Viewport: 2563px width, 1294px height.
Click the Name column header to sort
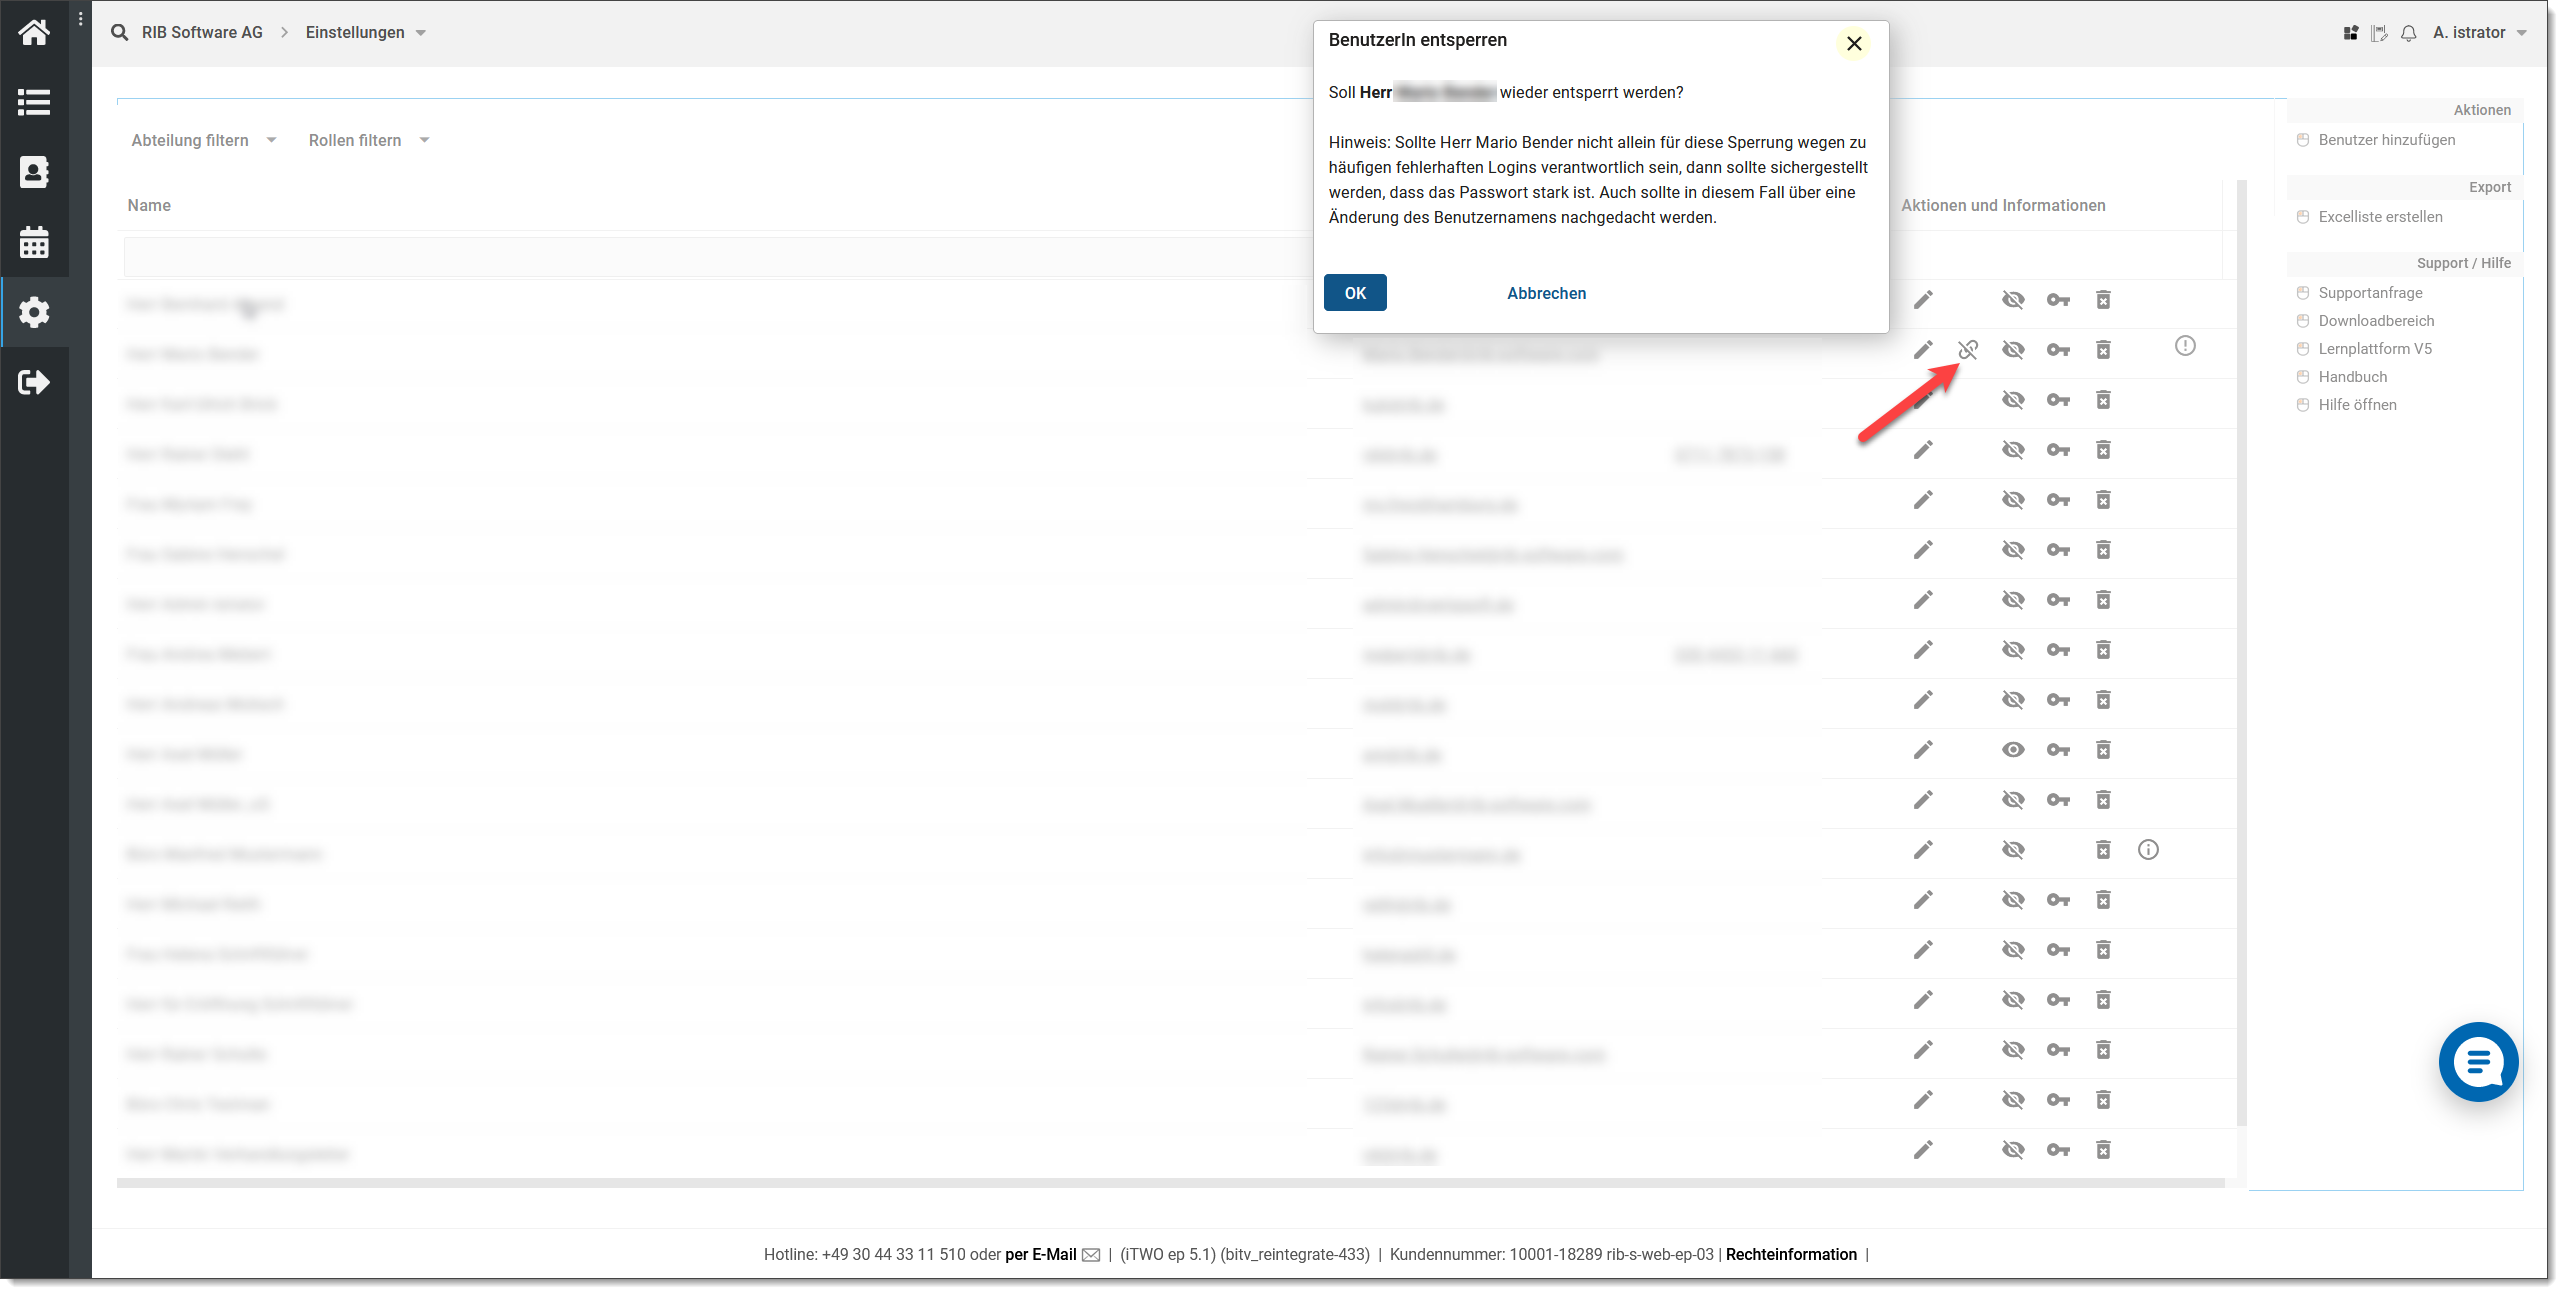click(x=149, y=205)
